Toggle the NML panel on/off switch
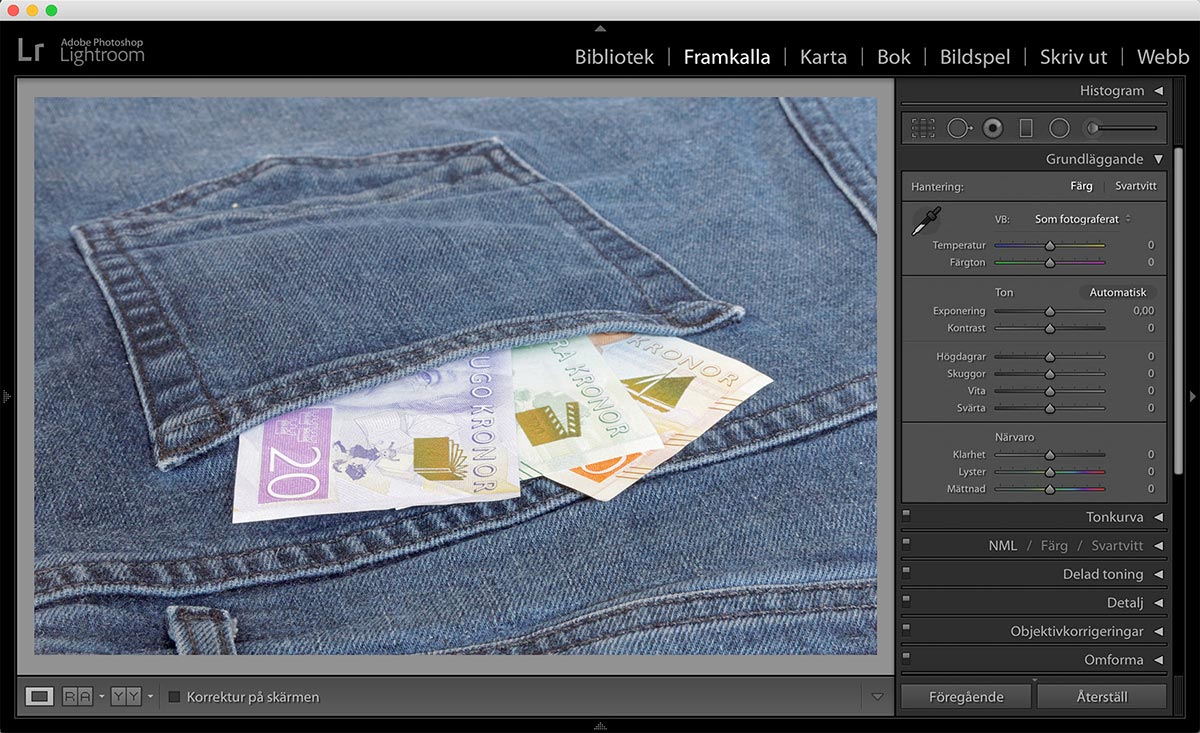Image resolution: width=1200 pixels, height=733 pixels. (906, 545)
